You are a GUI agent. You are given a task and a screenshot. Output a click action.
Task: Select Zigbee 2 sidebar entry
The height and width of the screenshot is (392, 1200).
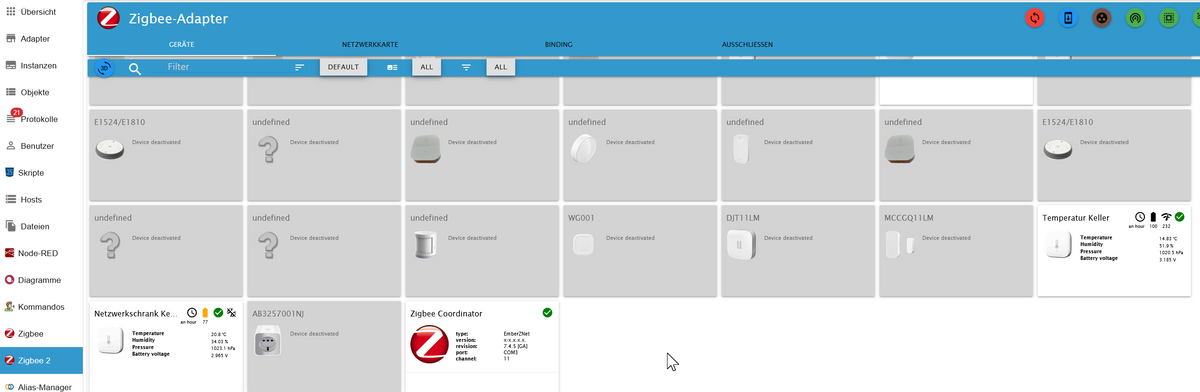(x=41, y=360)
